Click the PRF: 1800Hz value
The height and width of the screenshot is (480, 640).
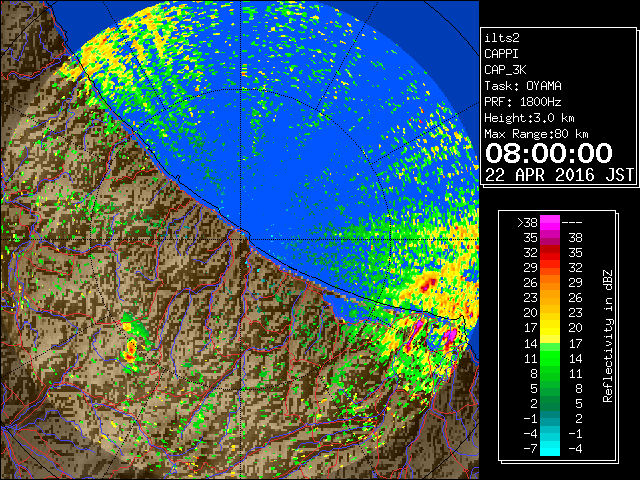(523, 102)
